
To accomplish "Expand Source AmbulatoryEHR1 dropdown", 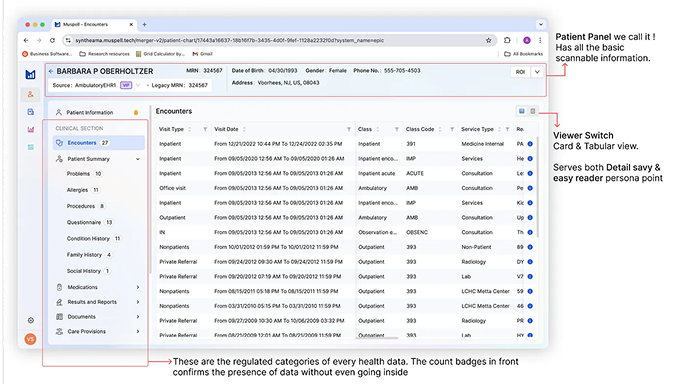I will coord(138,85).
